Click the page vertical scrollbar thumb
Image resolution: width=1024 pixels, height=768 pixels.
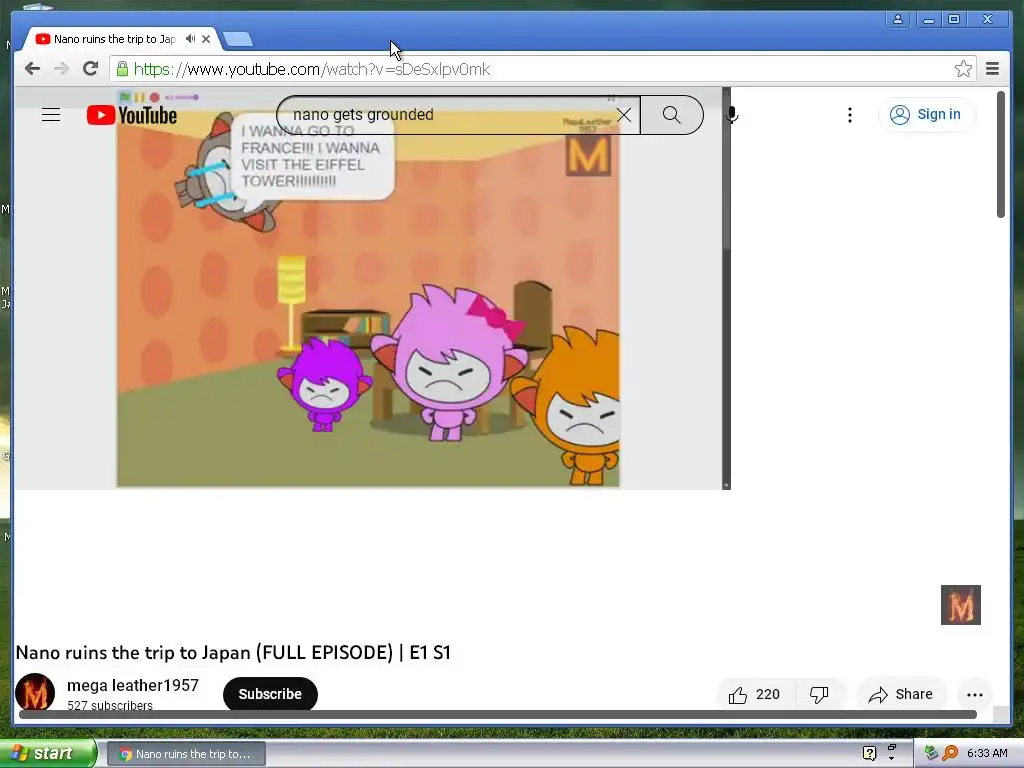point(1000,154)
